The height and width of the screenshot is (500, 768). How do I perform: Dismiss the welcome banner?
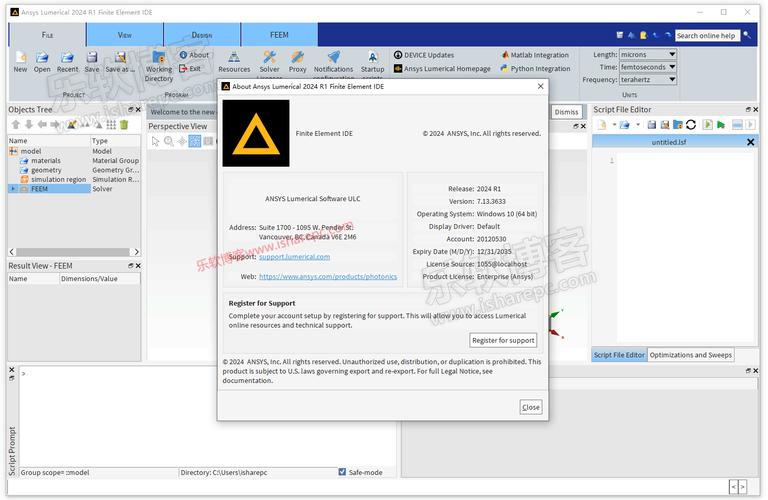click(566, 112)
